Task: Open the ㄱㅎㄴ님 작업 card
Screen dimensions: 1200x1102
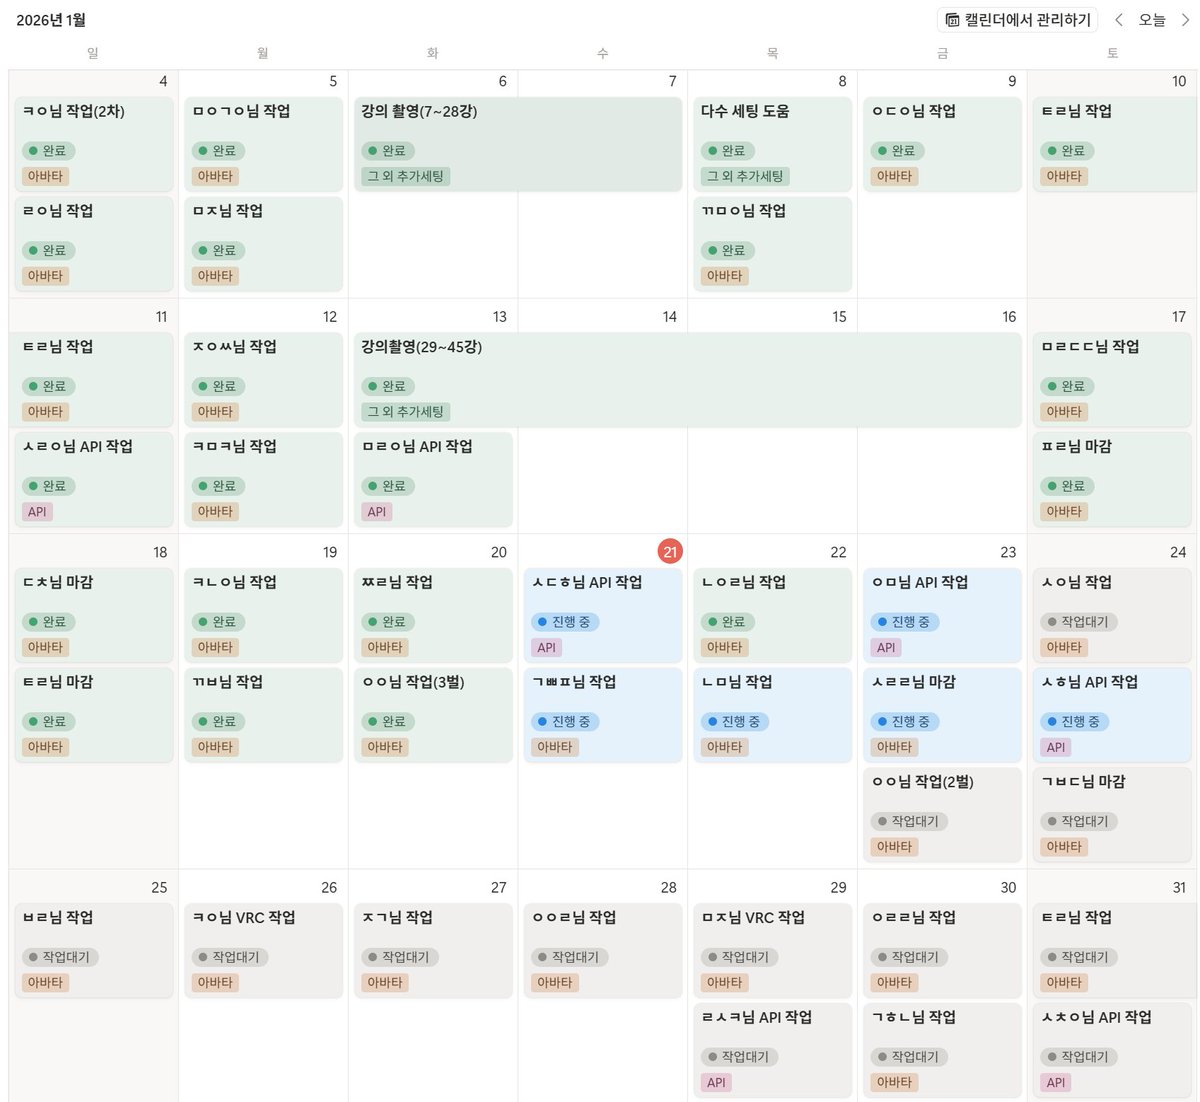Action: pos(942,1050)
